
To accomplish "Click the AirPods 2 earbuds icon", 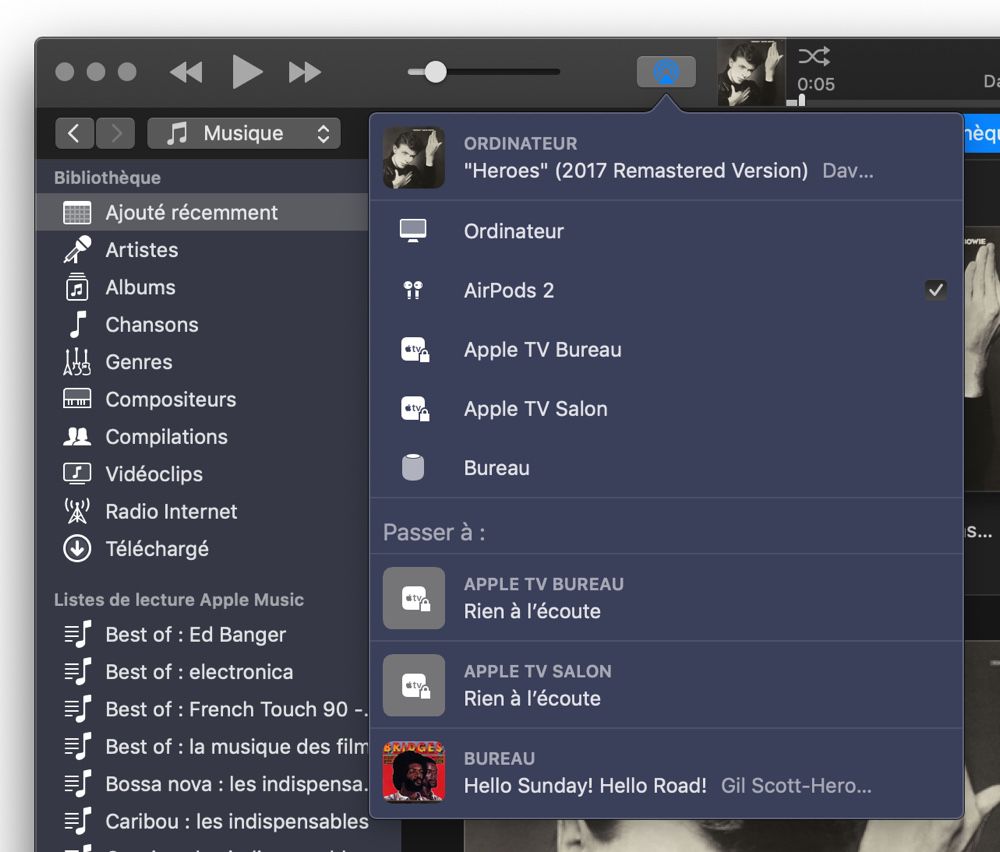I will point(413,290).
